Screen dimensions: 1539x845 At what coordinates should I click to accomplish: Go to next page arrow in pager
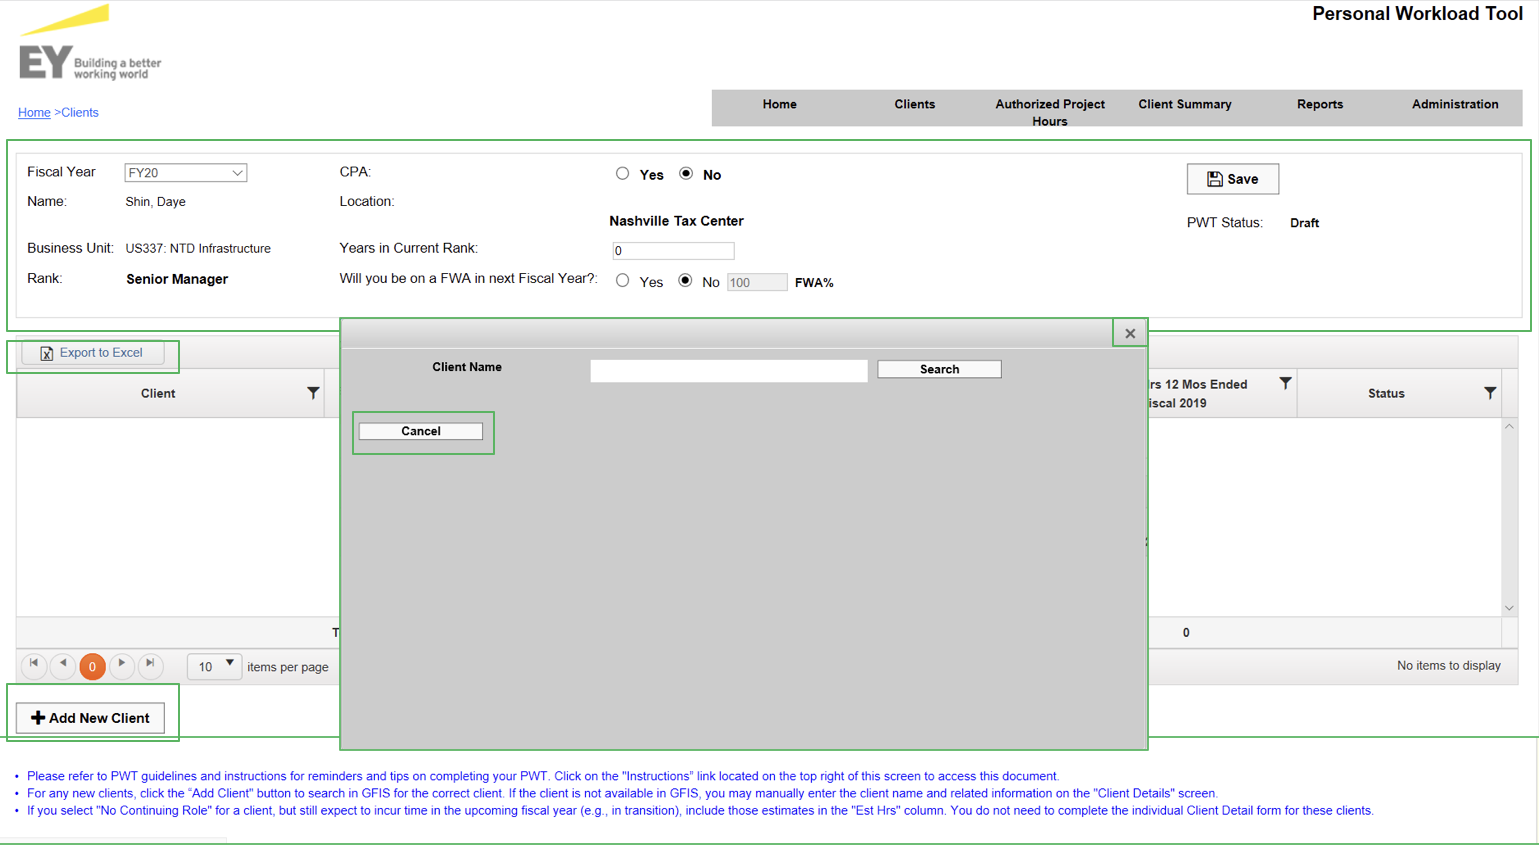click(x=122, y=664)
